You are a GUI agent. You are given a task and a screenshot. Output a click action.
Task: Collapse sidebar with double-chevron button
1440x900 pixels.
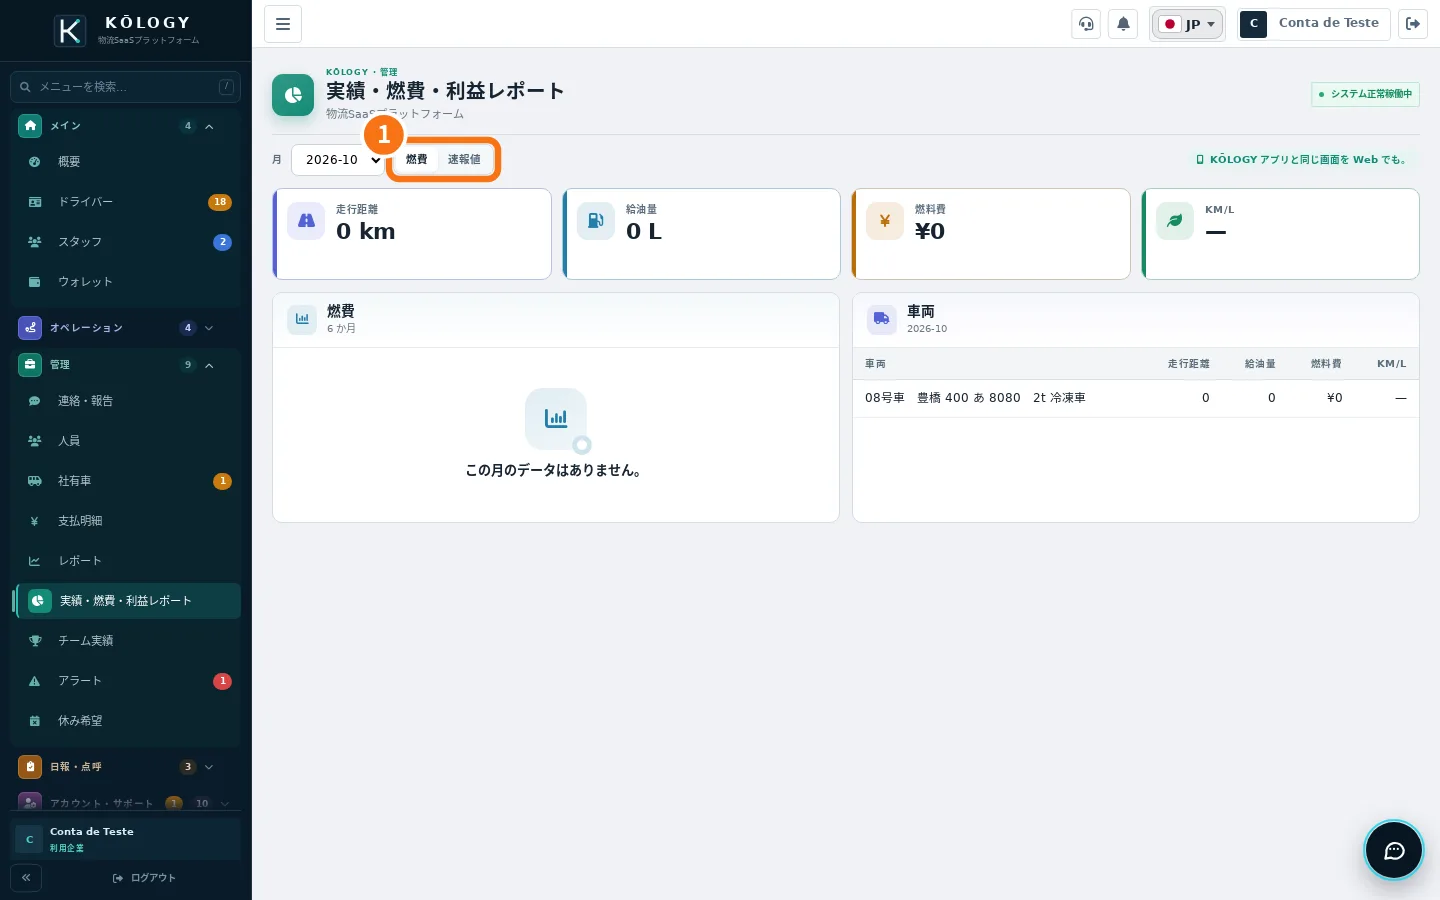pyautogui.click(x=26, y=877)
